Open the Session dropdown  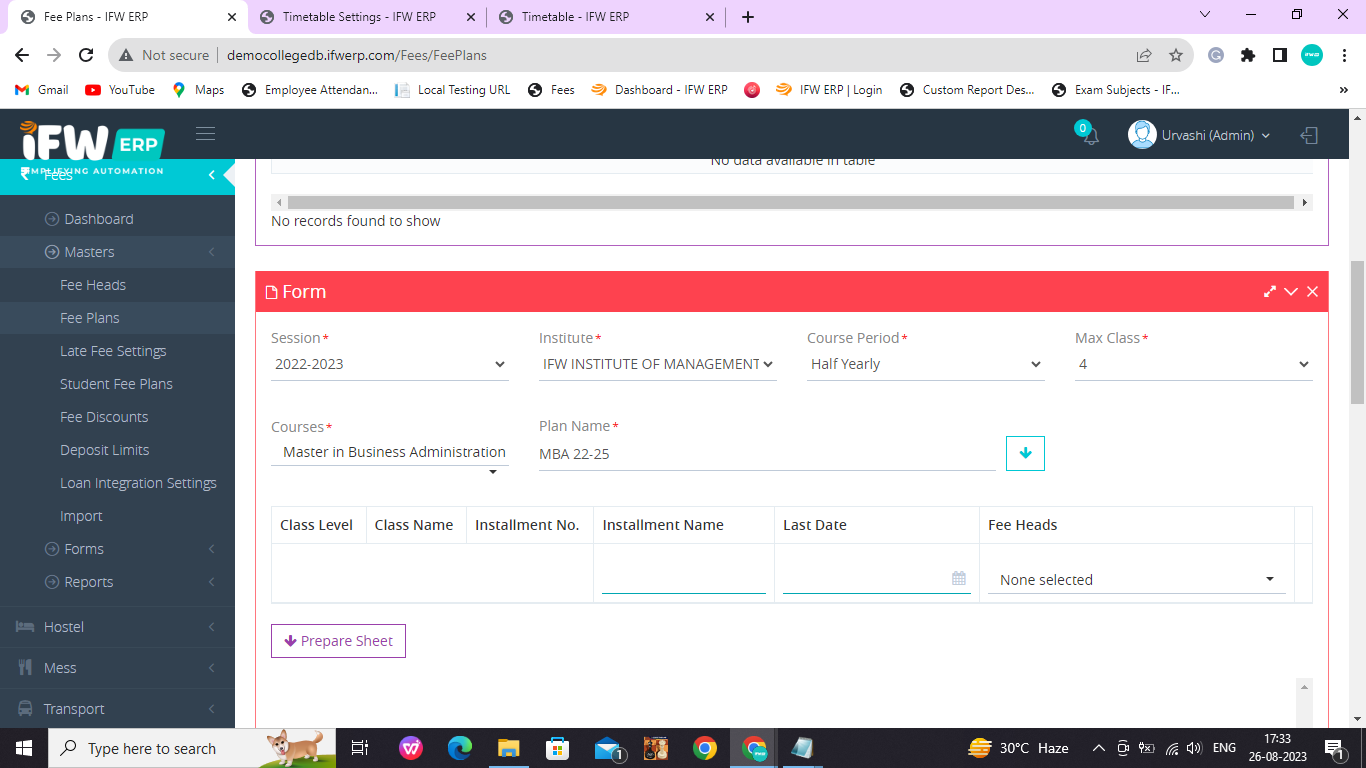pos(390,364)
